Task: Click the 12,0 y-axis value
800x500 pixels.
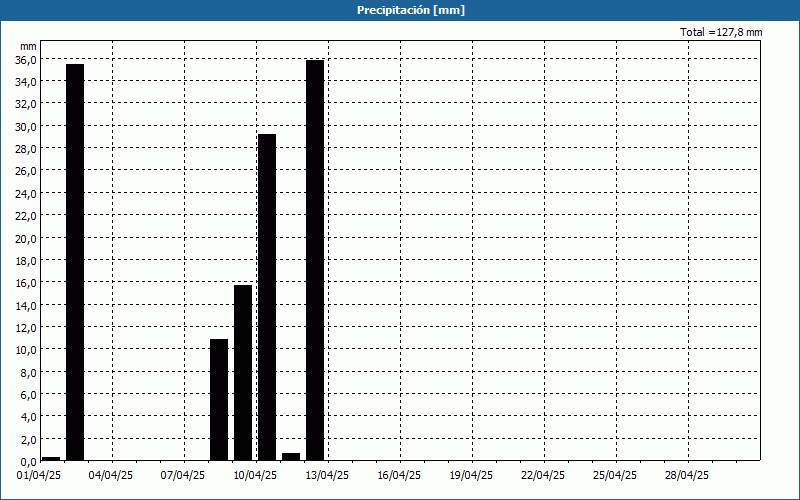Action: click(x=26, y=328)
